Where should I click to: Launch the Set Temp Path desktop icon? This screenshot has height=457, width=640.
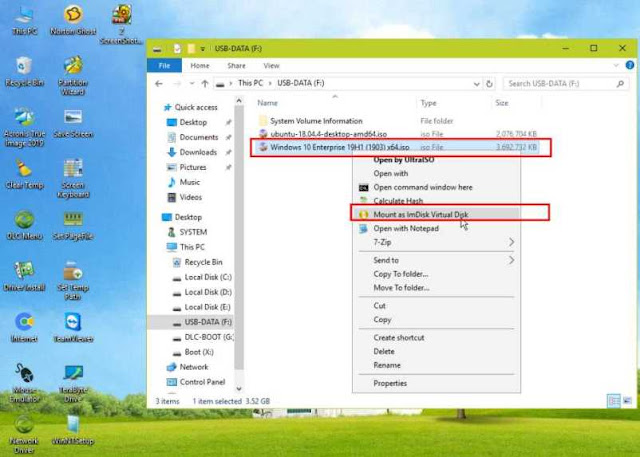(x=73, y=281)
